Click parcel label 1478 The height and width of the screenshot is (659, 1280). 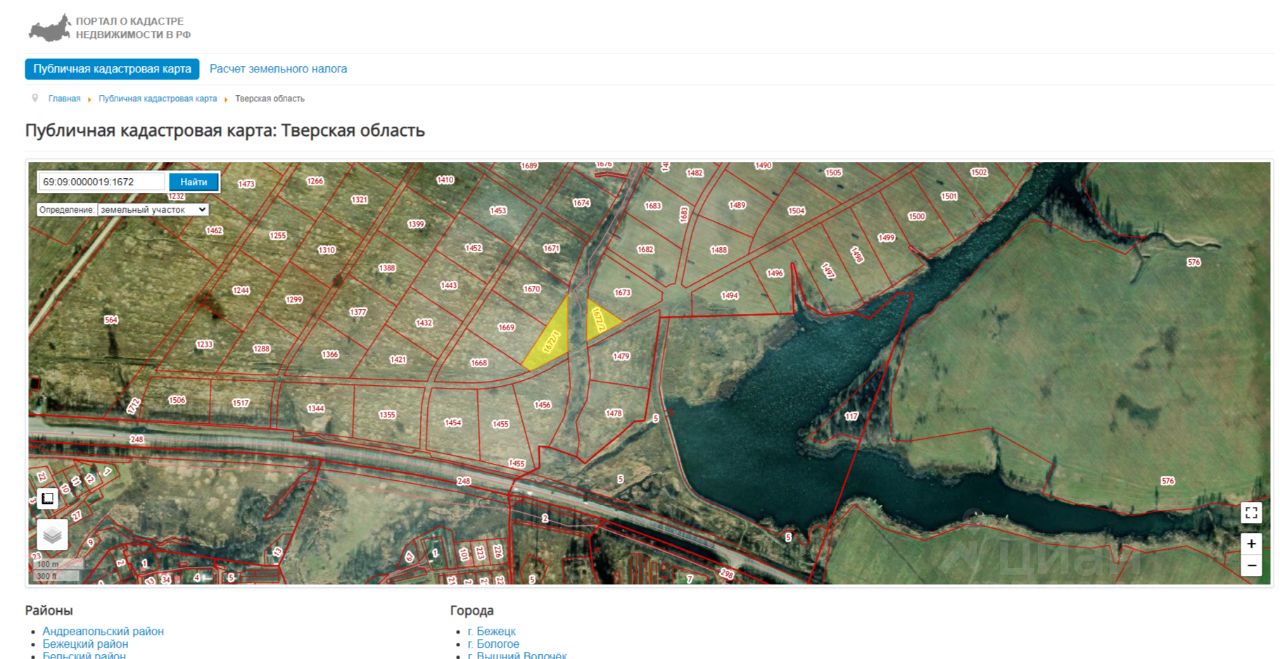(614, 414)
